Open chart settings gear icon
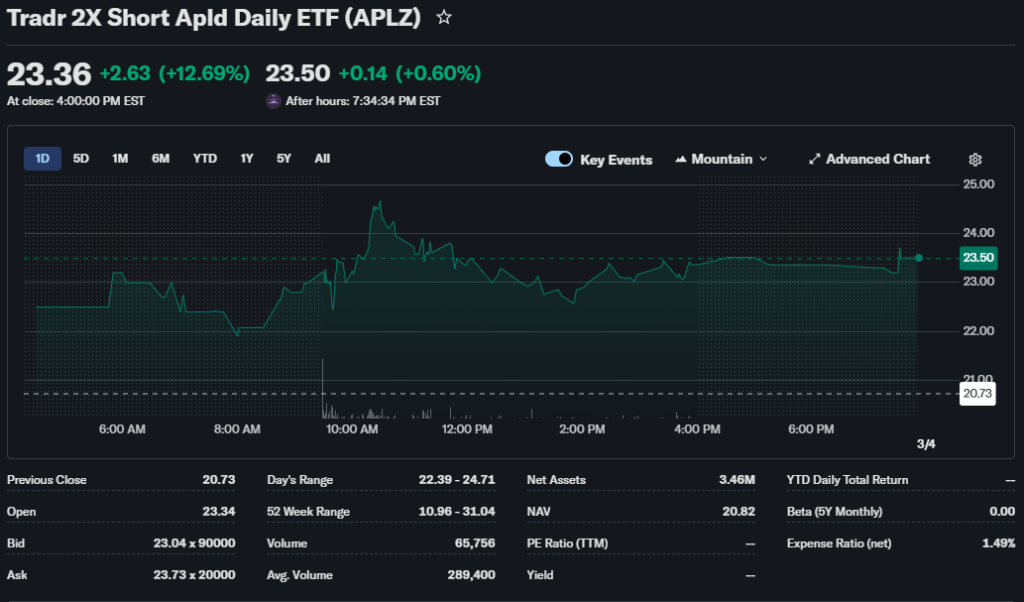Viewport: 1024px width, 602px height. coord(975,160)
